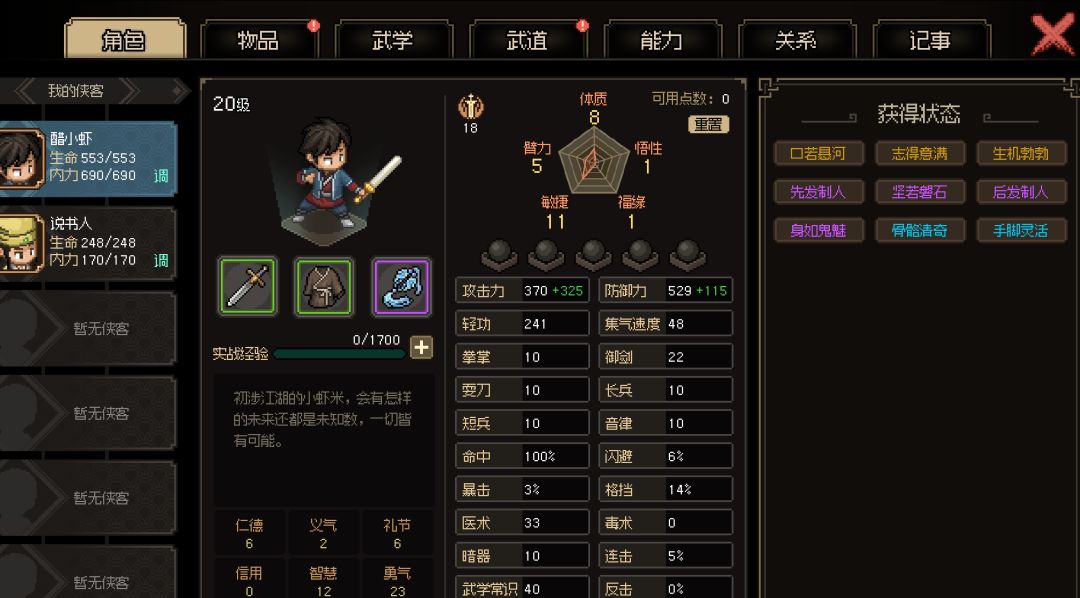Open the 关系 tab

pos(796,40)
